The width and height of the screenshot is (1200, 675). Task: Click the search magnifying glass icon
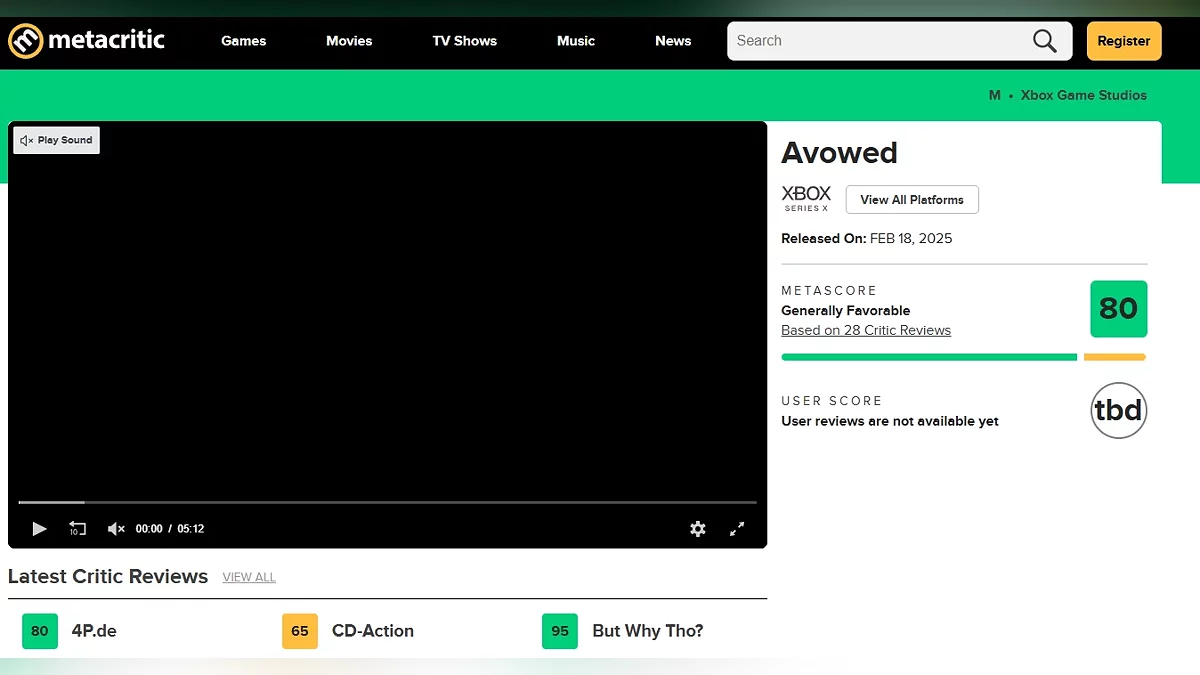tap(1044, 41)
